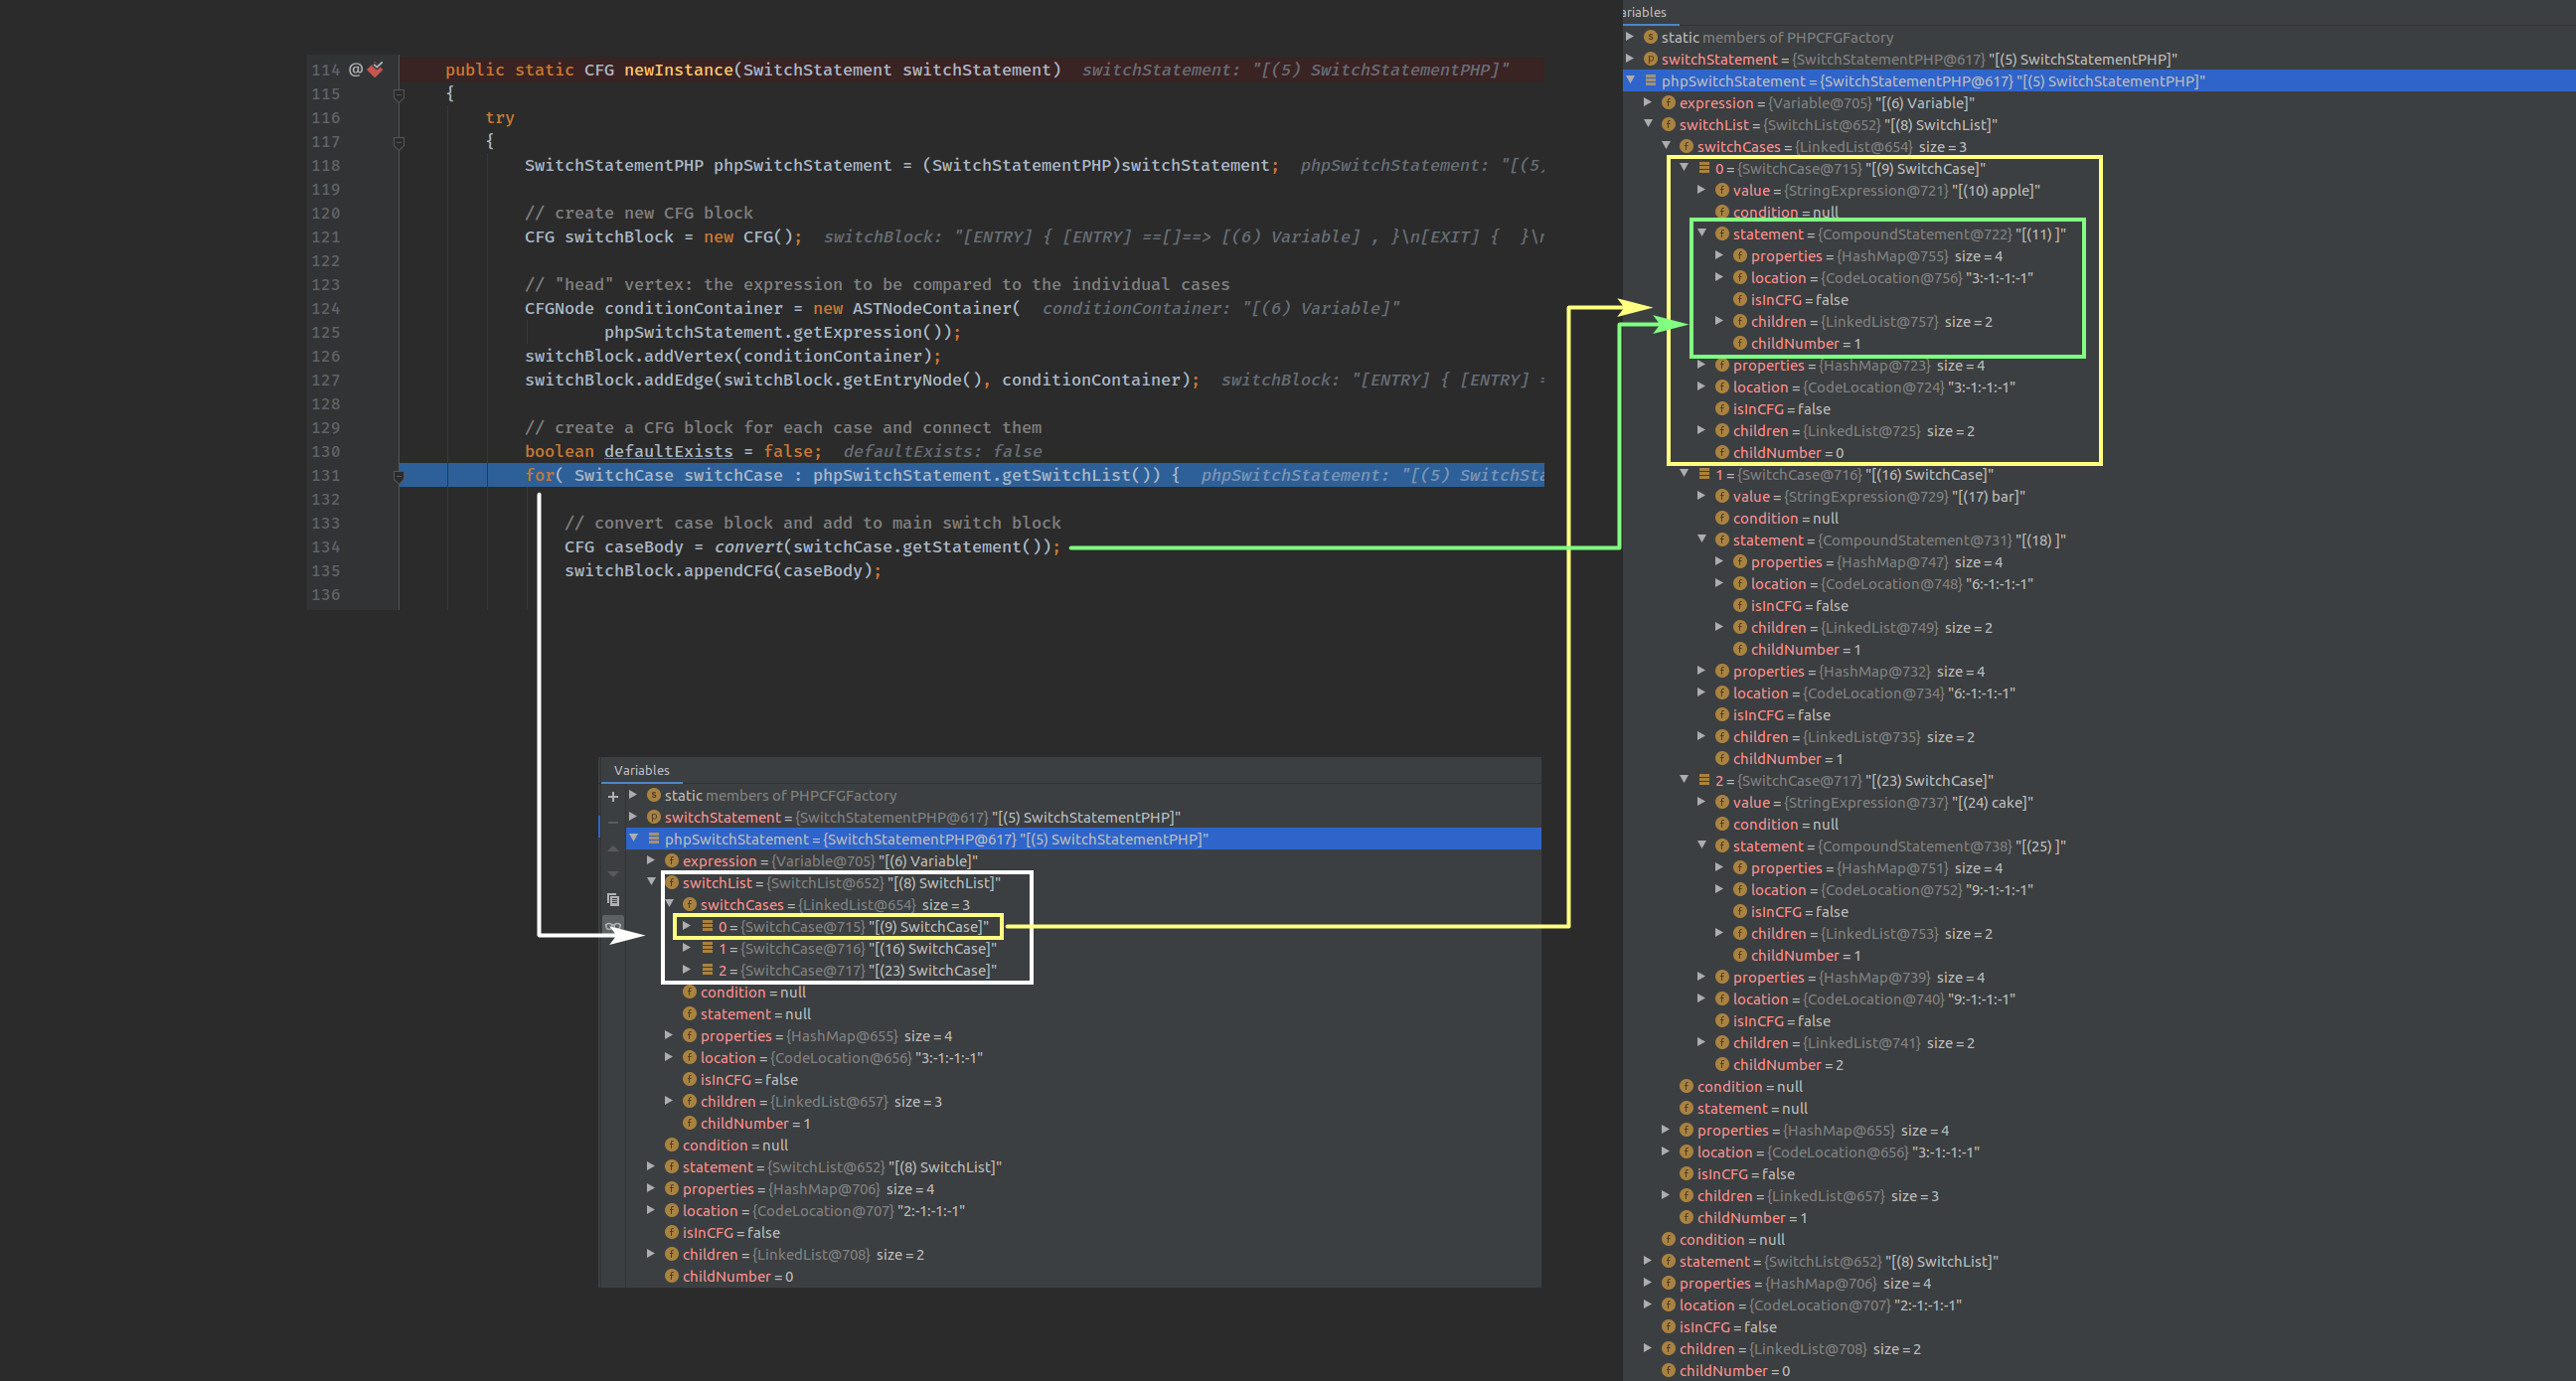The width and height of the screenshot is (2576, 1381).
Task: Collapse switchList node in lower Variables panel
Action: (651, 882)
